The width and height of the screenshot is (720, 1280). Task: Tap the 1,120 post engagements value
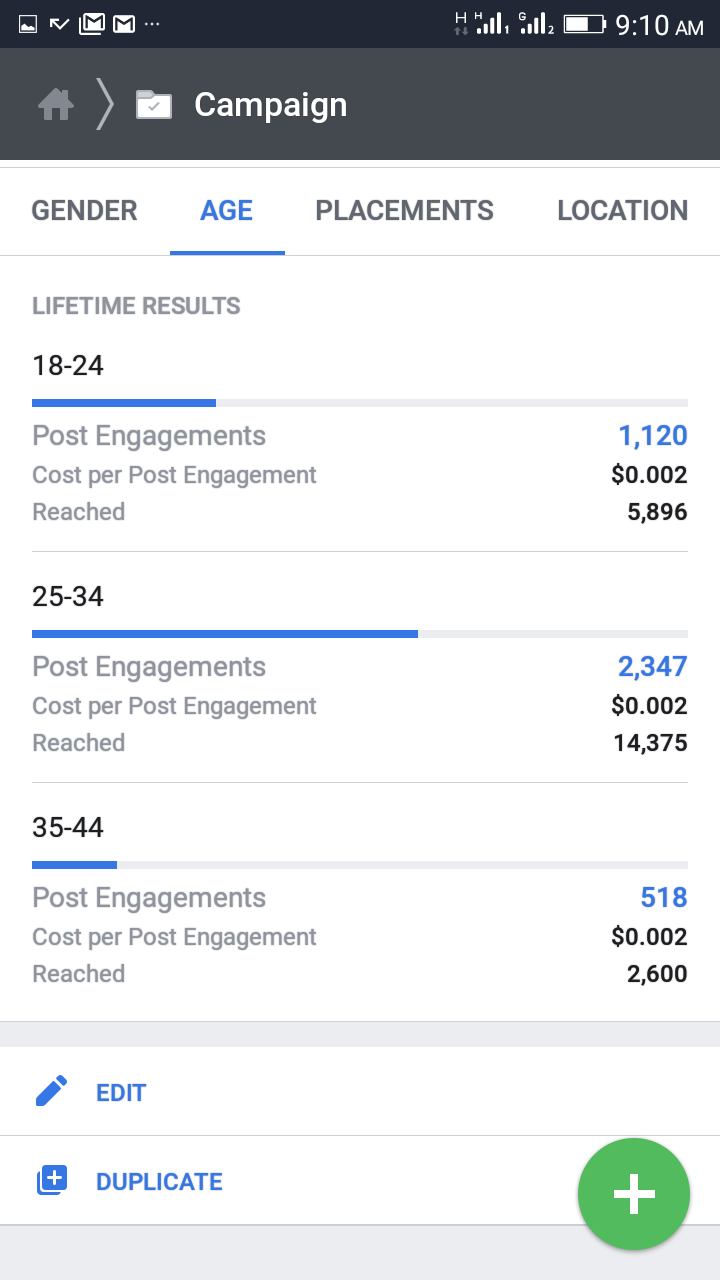653,435
